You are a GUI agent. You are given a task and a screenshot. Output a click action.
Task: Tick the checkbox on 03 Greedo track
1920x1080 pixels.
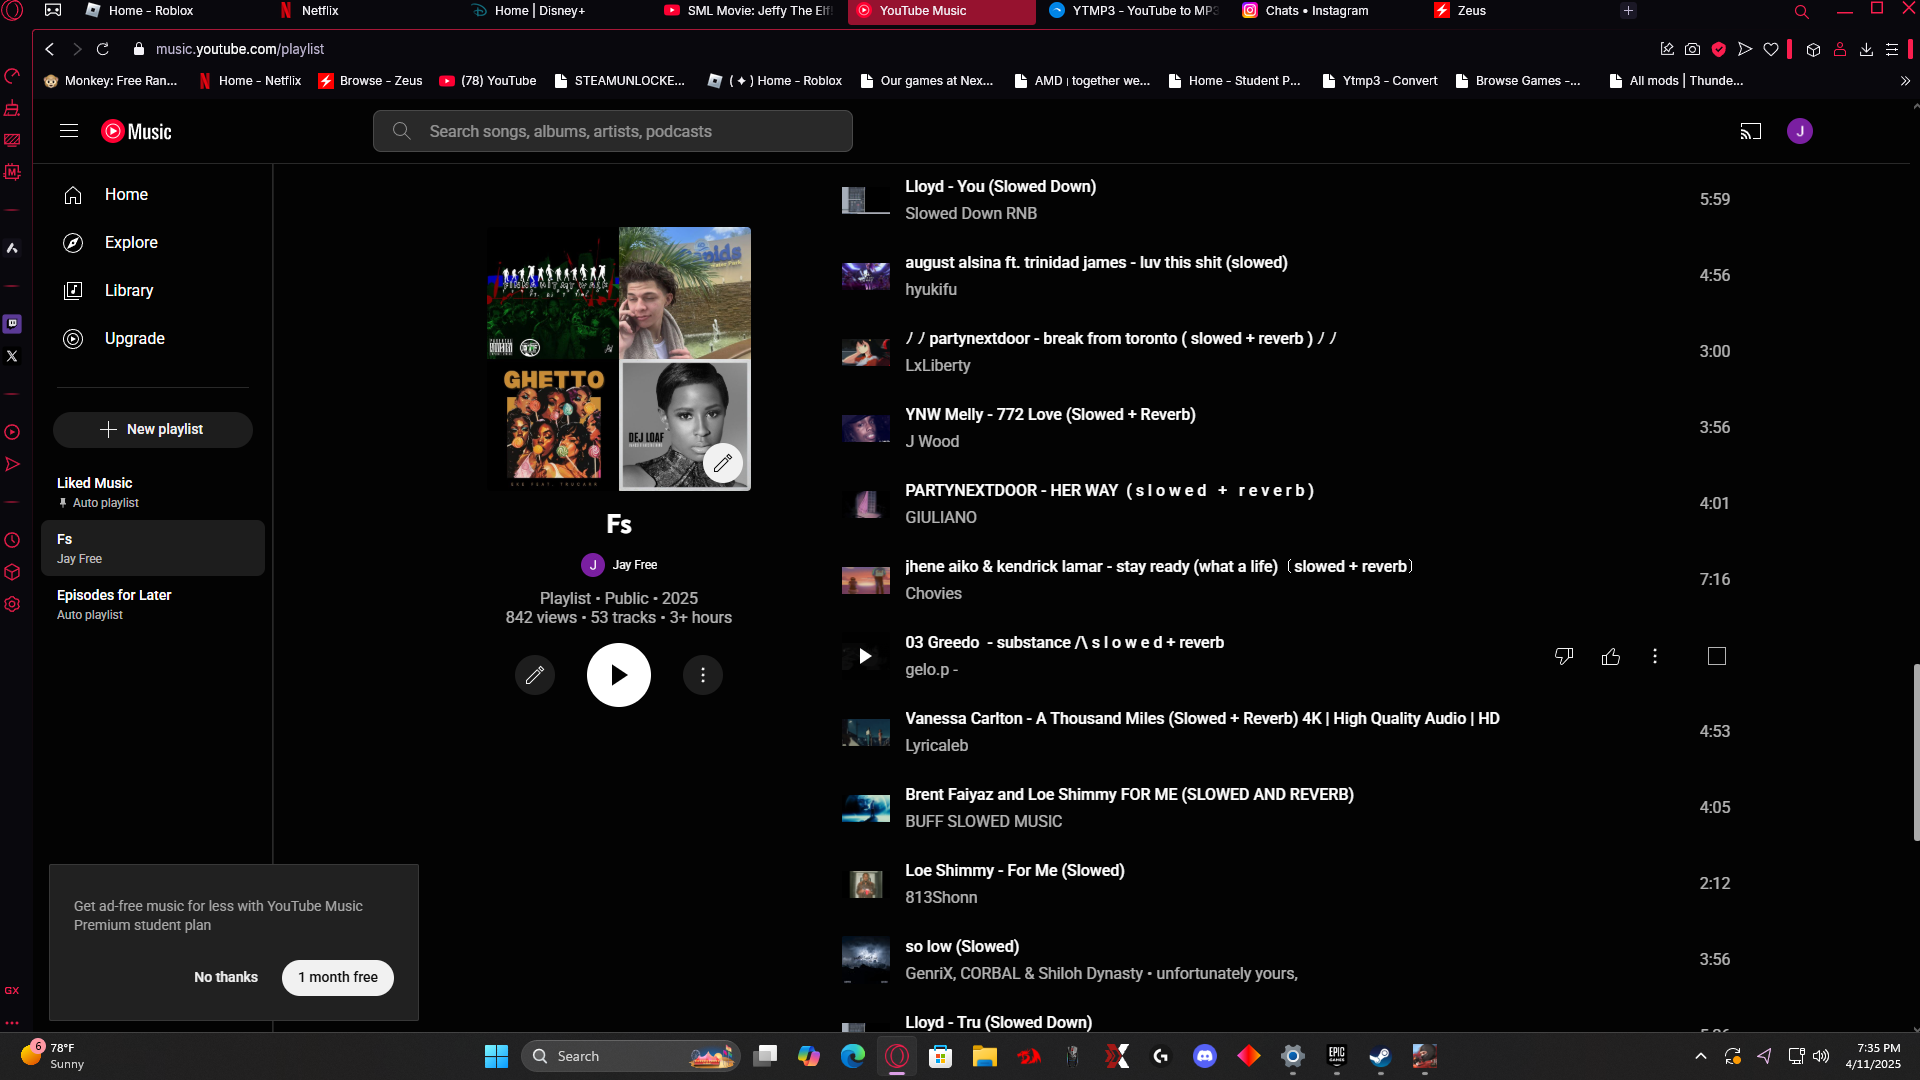click(1717, 656)
